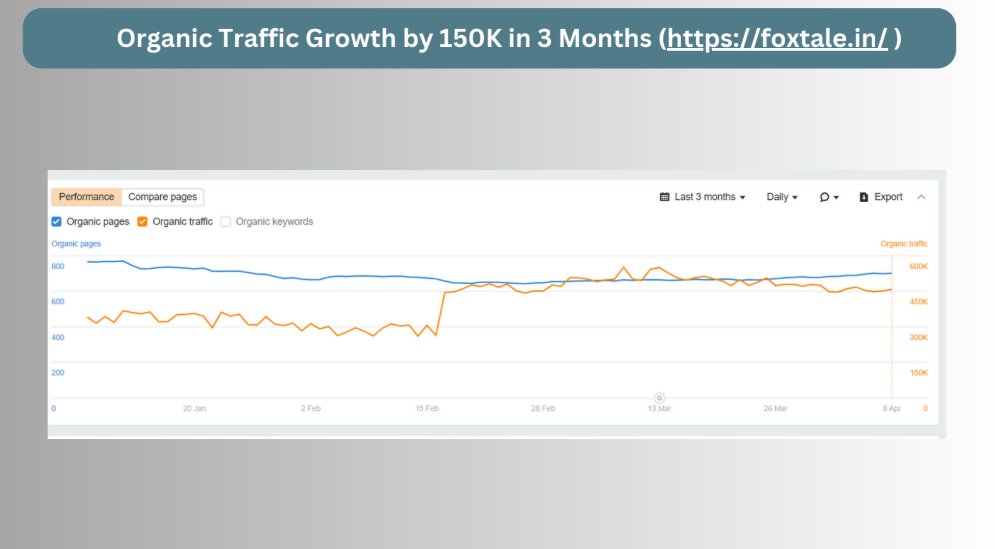Open the https://foxtale.in/ link in the title
995x549 pixels.
pyautogui.click(x=778, y=39)
